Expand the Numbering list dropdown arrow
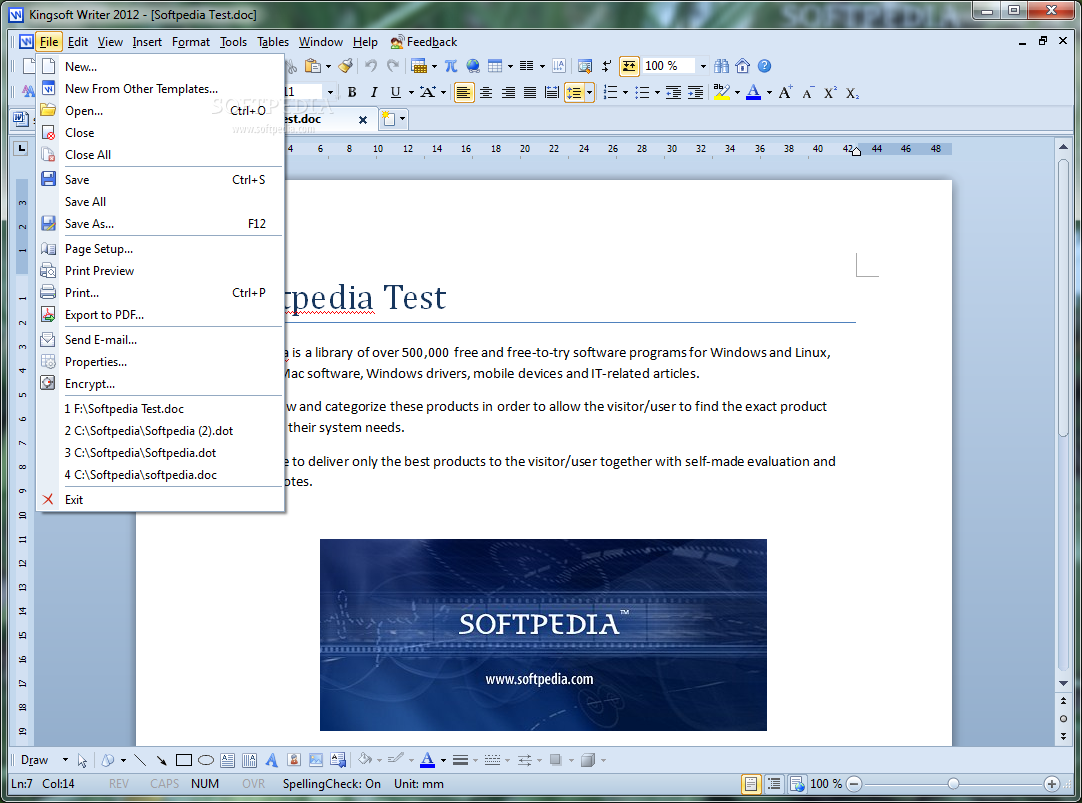 pos(625,92)
